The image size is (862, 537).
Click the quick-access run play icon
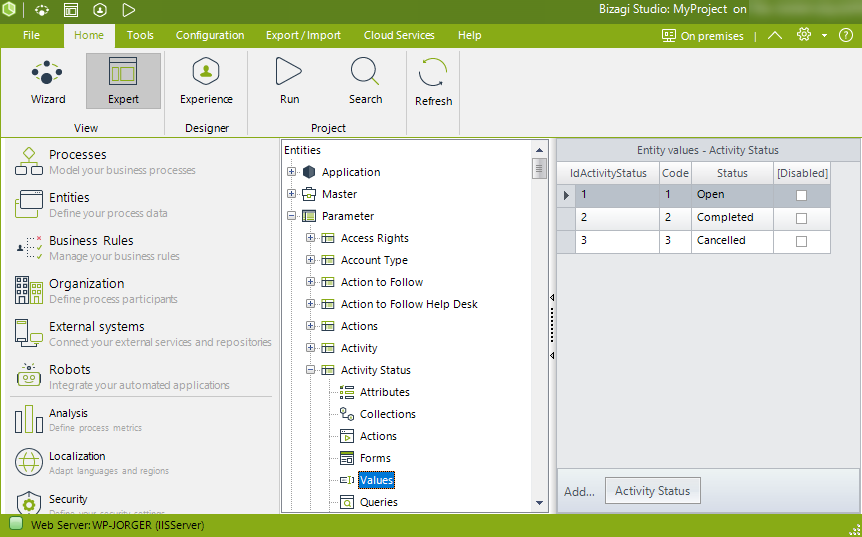(x=128, y=10)
